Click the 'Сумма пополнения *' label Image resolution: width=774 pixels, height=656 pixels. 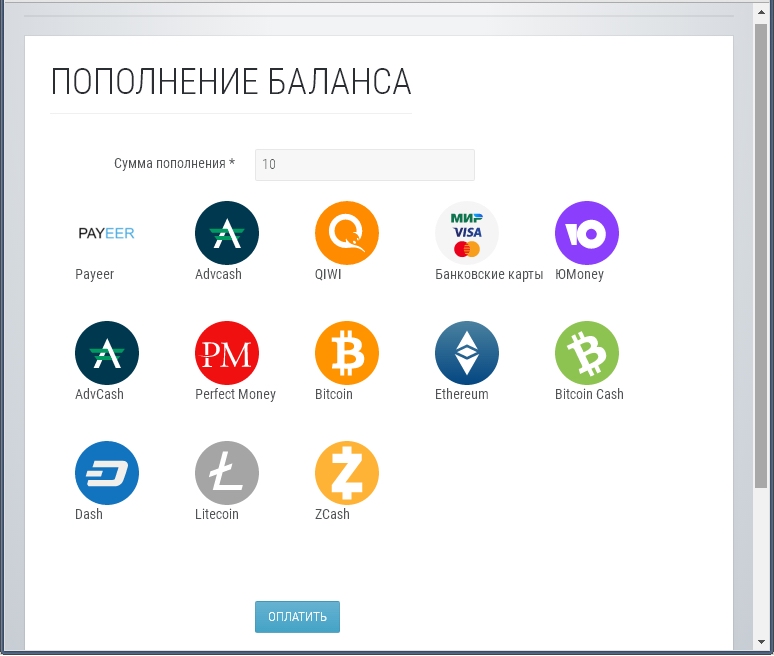pos(174,163)
